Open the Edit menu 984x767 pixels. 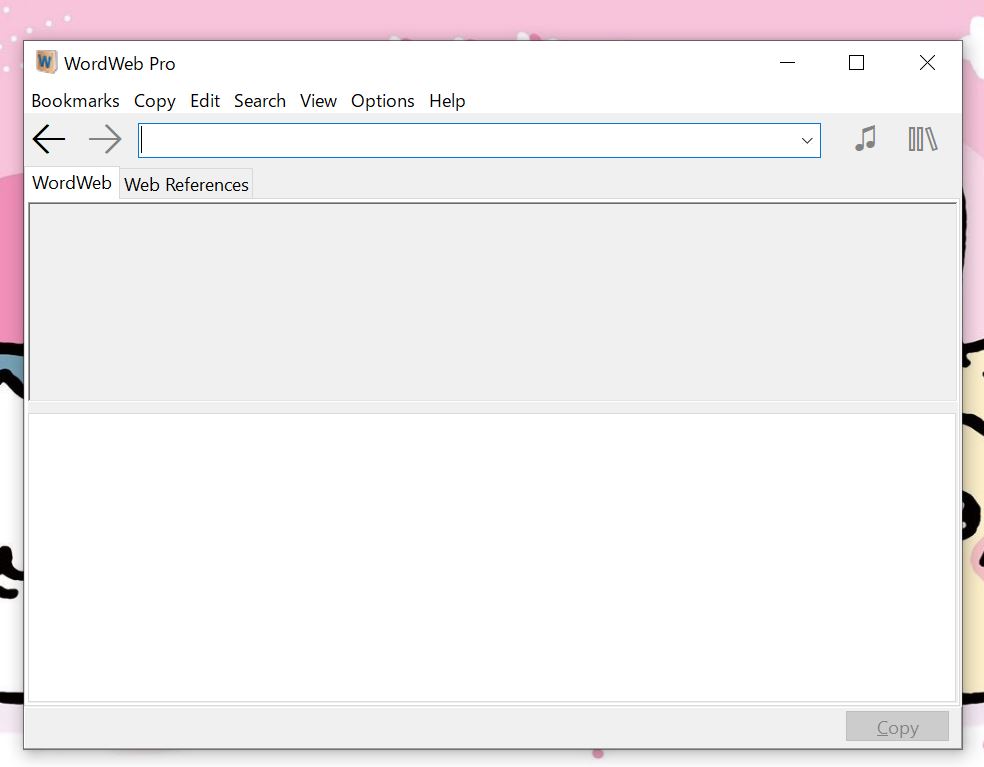pos(205,101)
